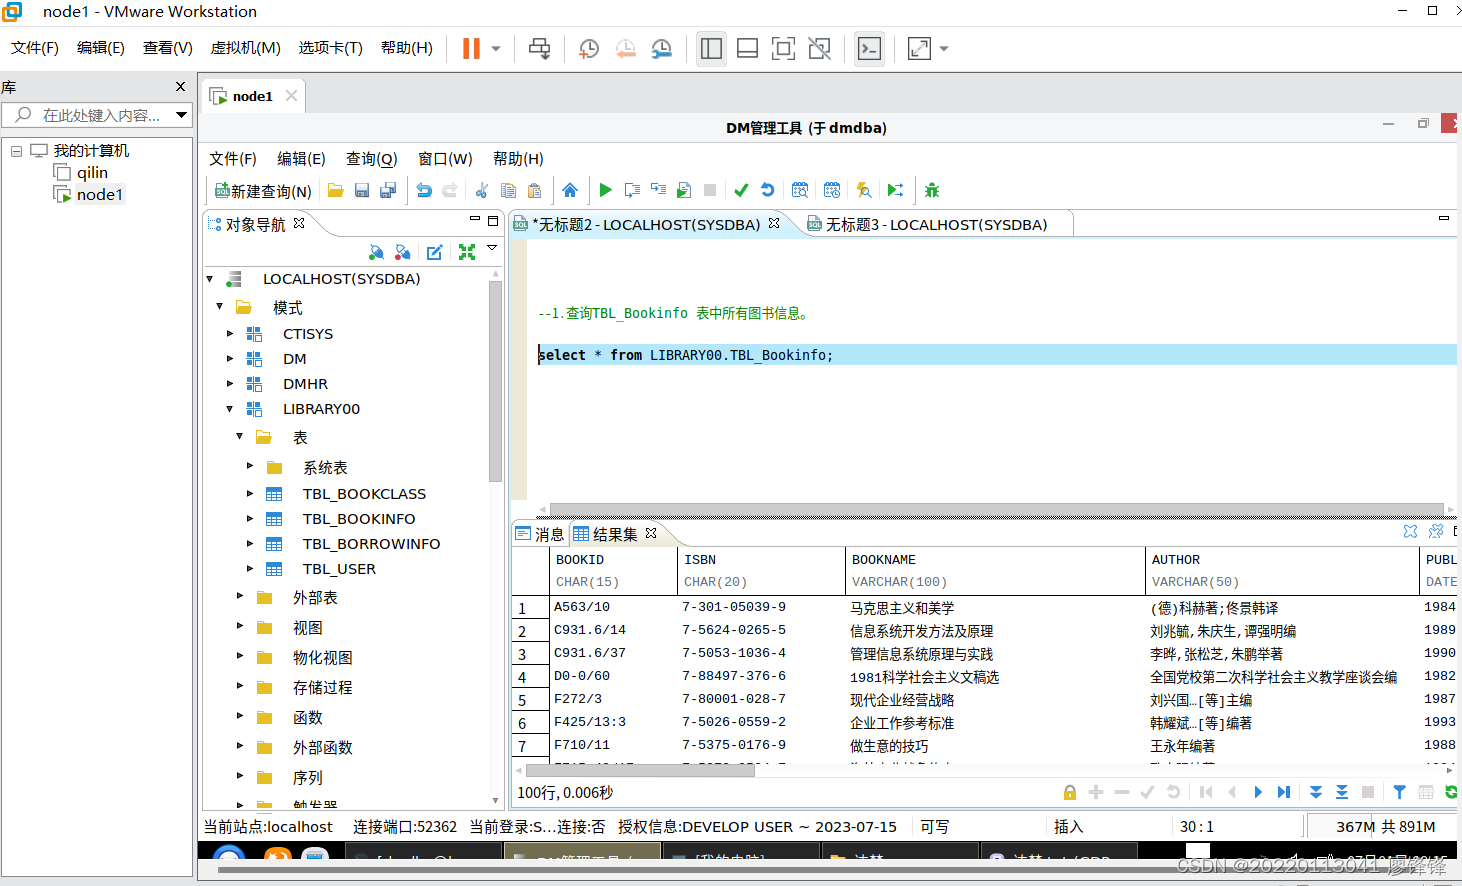Viewport: 1462px width, 886px height.
Task: Select qilin in the VMware library
Action: [x=92, y=173]
